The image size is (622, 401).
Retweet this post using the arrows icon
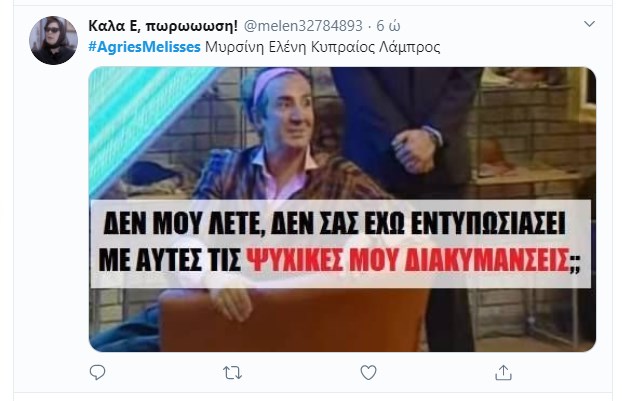point(232,373)
